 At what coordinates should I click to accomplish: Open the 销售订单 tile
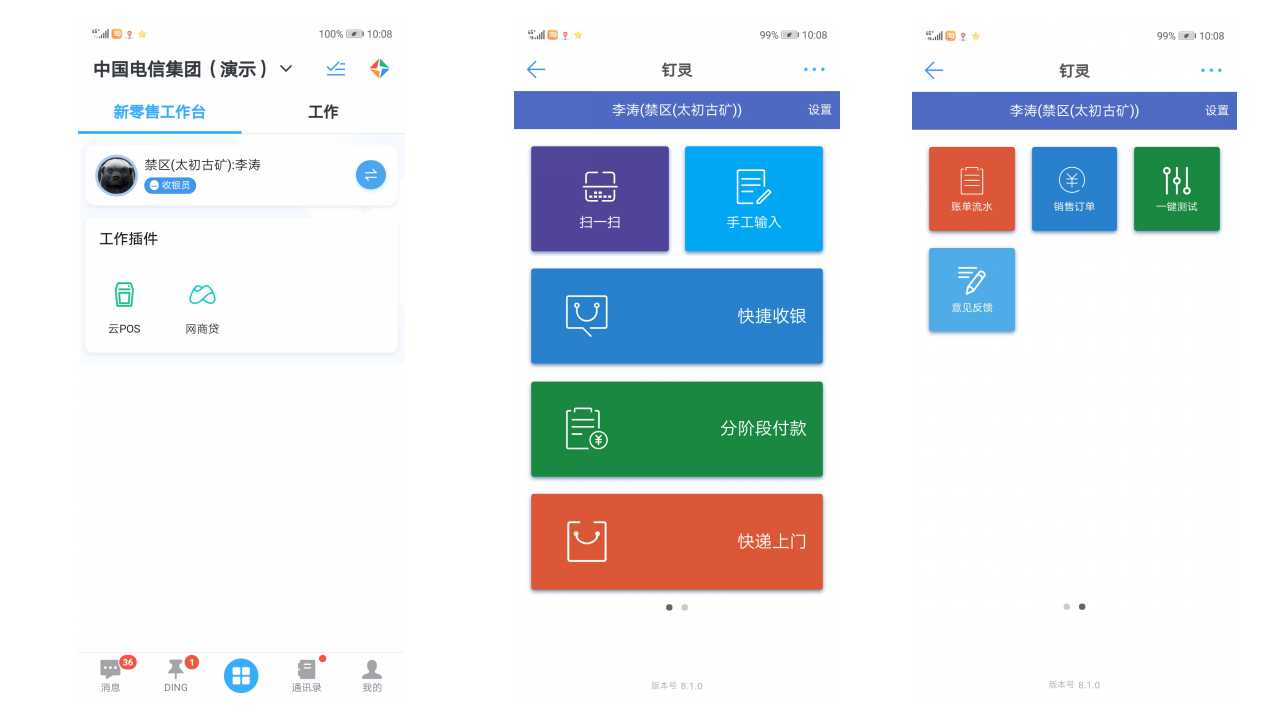point(1074,189)
